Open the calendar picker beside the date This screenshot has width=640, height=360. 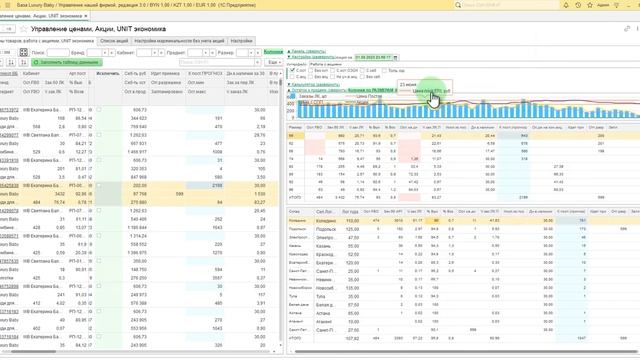pos(396,58)
